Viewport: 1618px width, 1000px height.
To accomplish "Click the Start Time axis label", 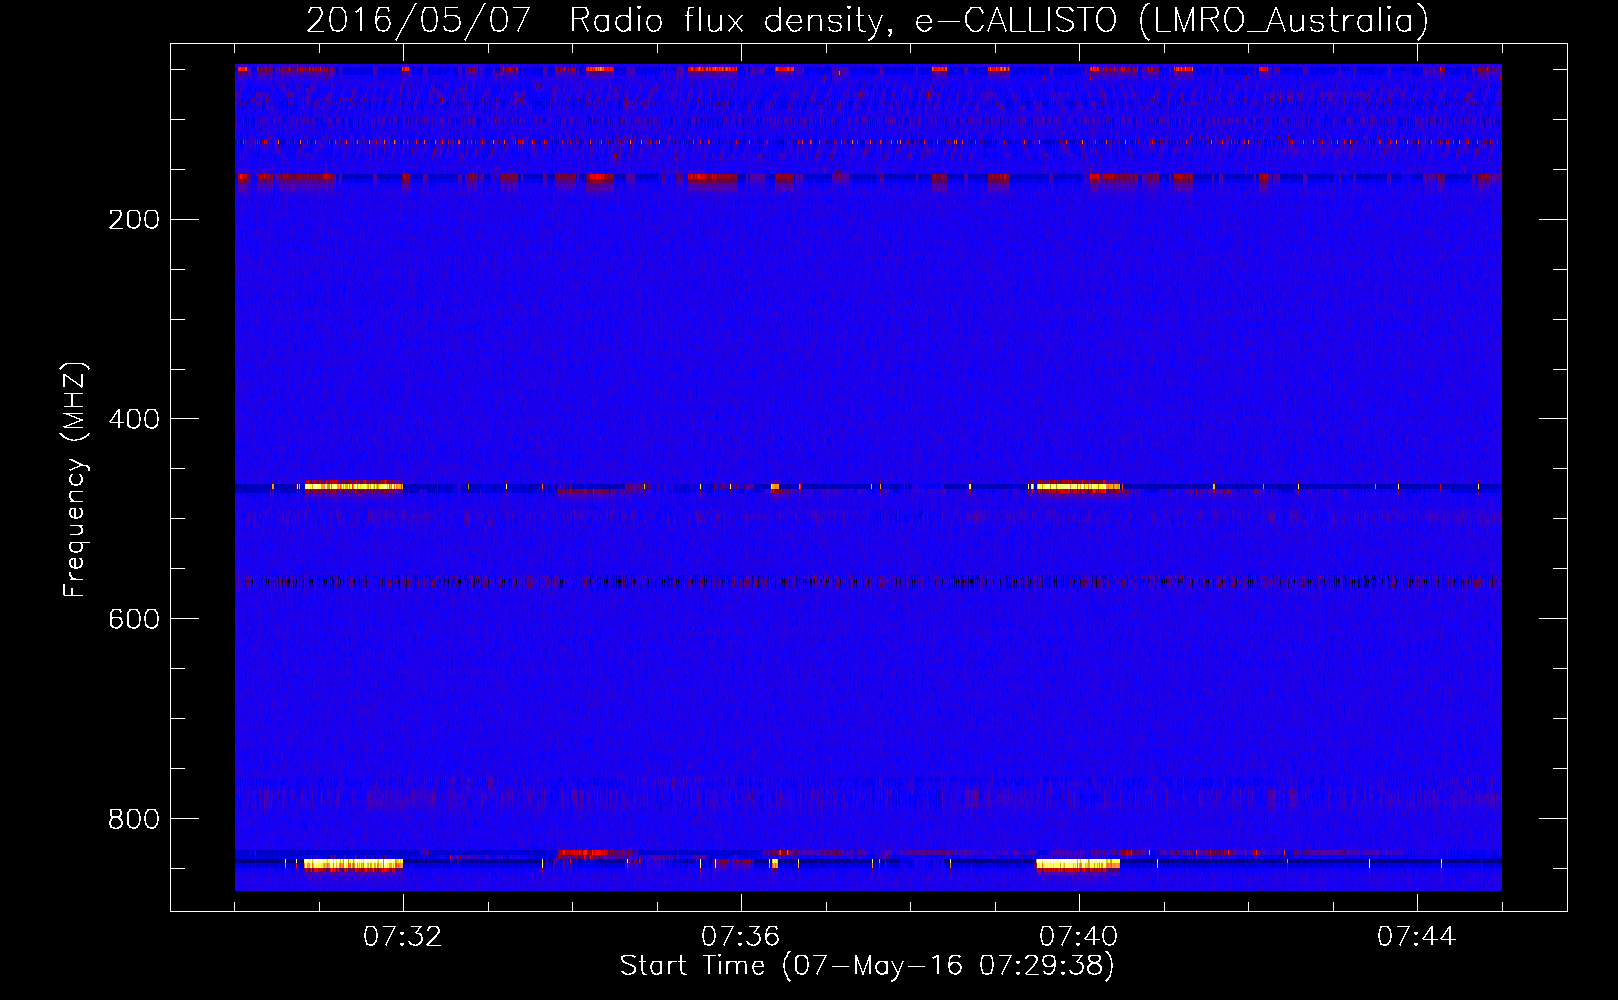I will [867, 966].
